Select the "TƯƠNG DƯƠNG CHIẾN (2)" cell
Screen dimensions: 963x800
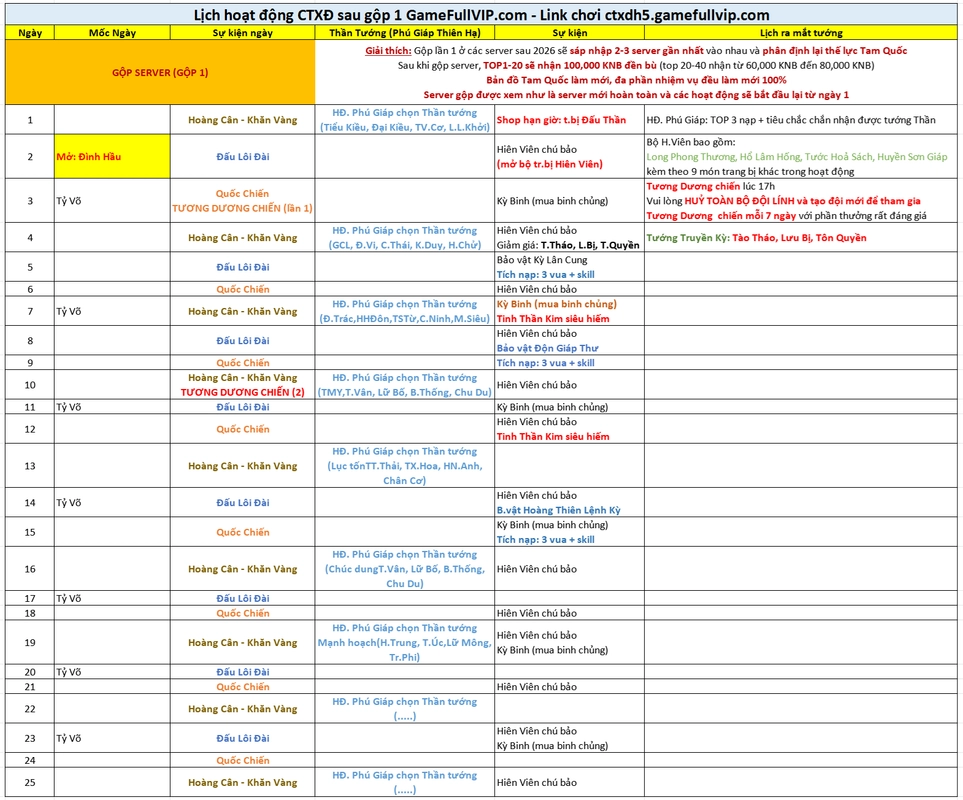[242, 392]
